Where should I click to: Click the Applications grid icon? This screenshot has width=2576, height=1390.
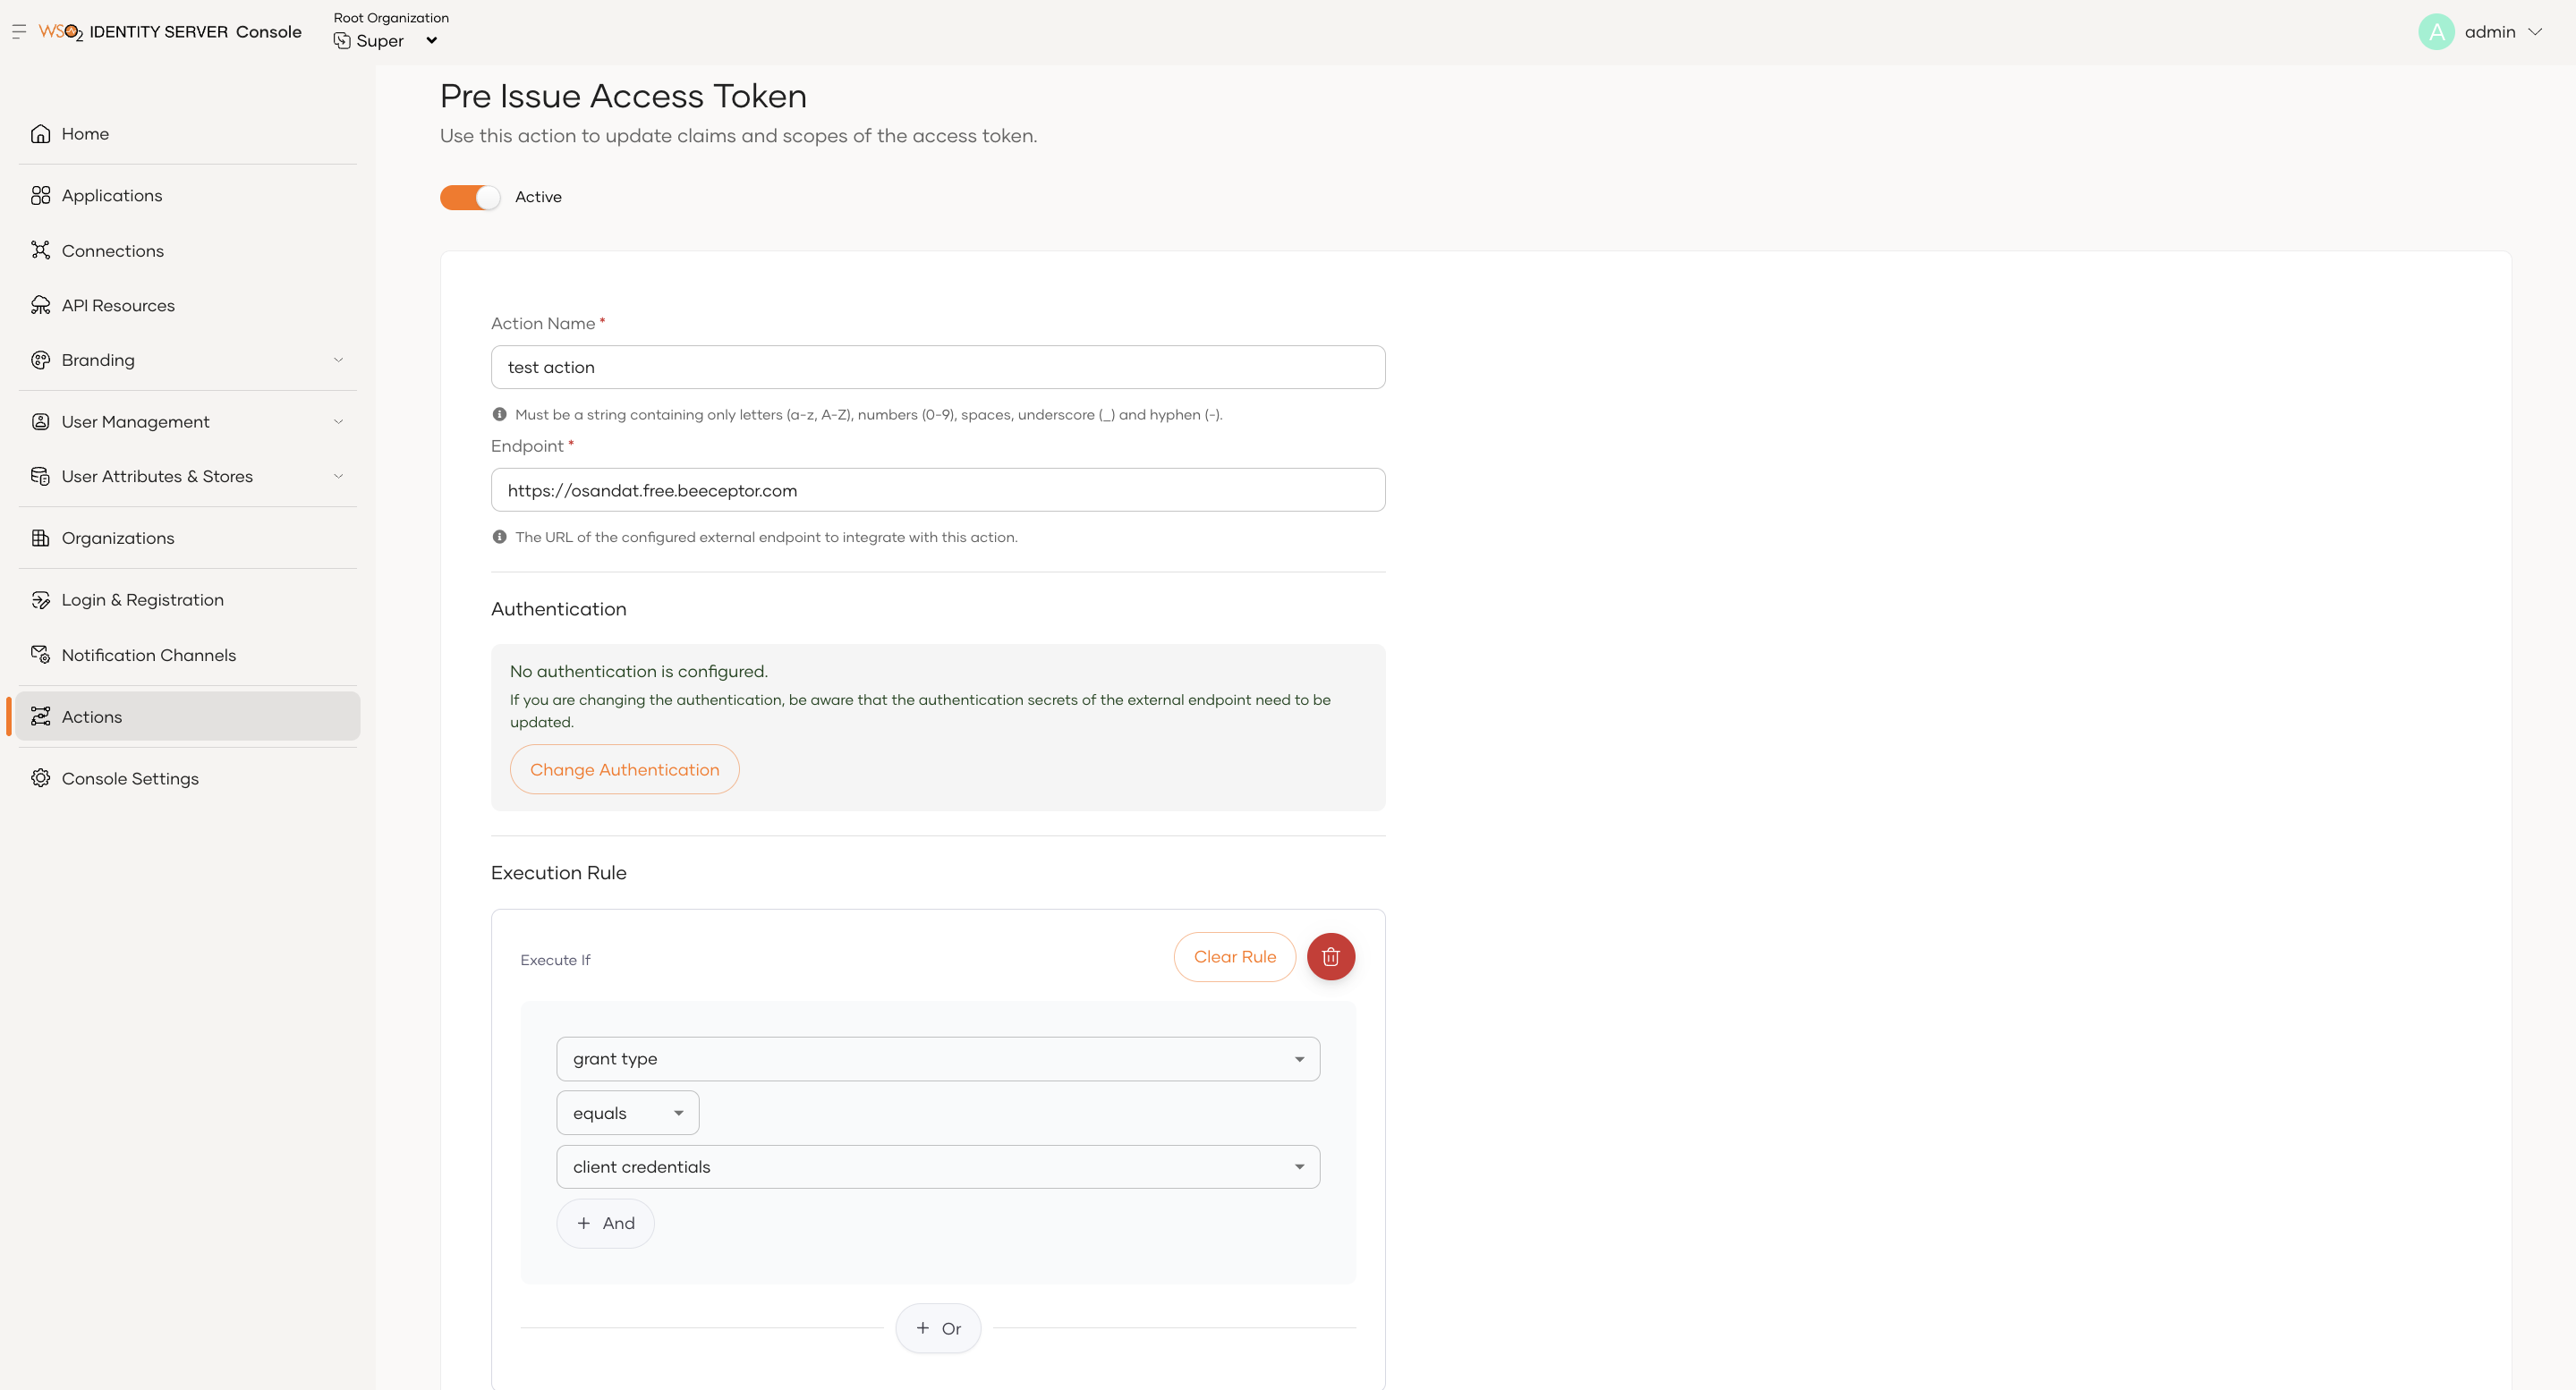point(41,195)
